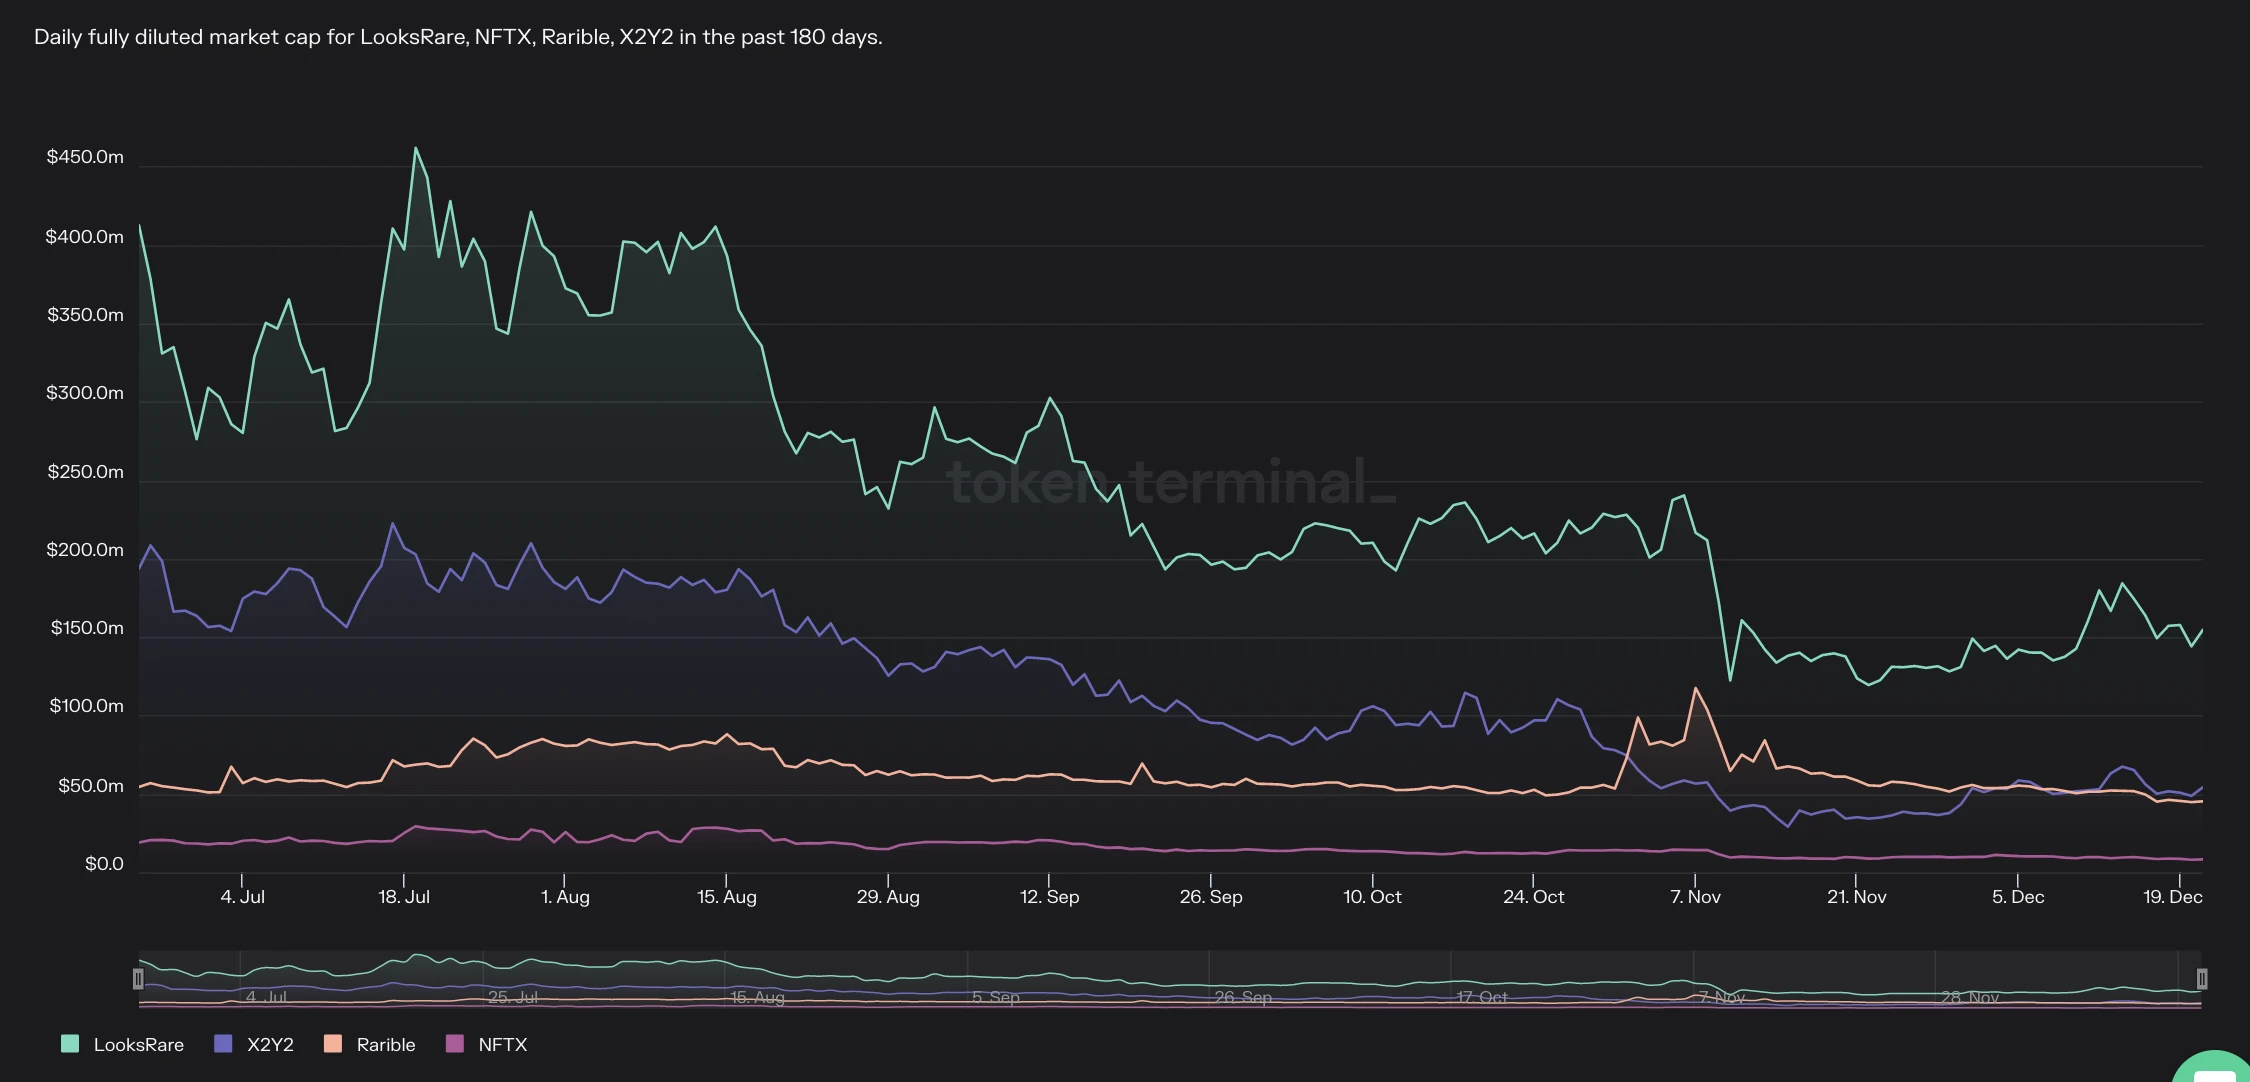
Task: Click the $400.0m y-axis label
Action: tap(85, 237)
